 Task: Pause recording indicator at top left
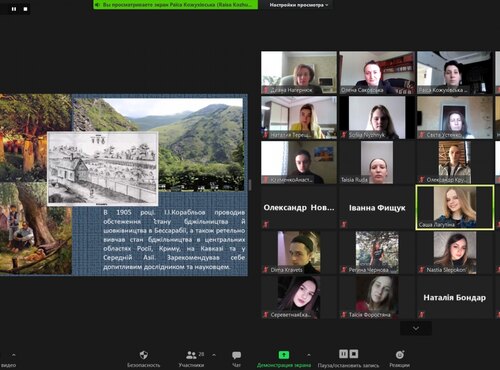[x=14, y=9]
